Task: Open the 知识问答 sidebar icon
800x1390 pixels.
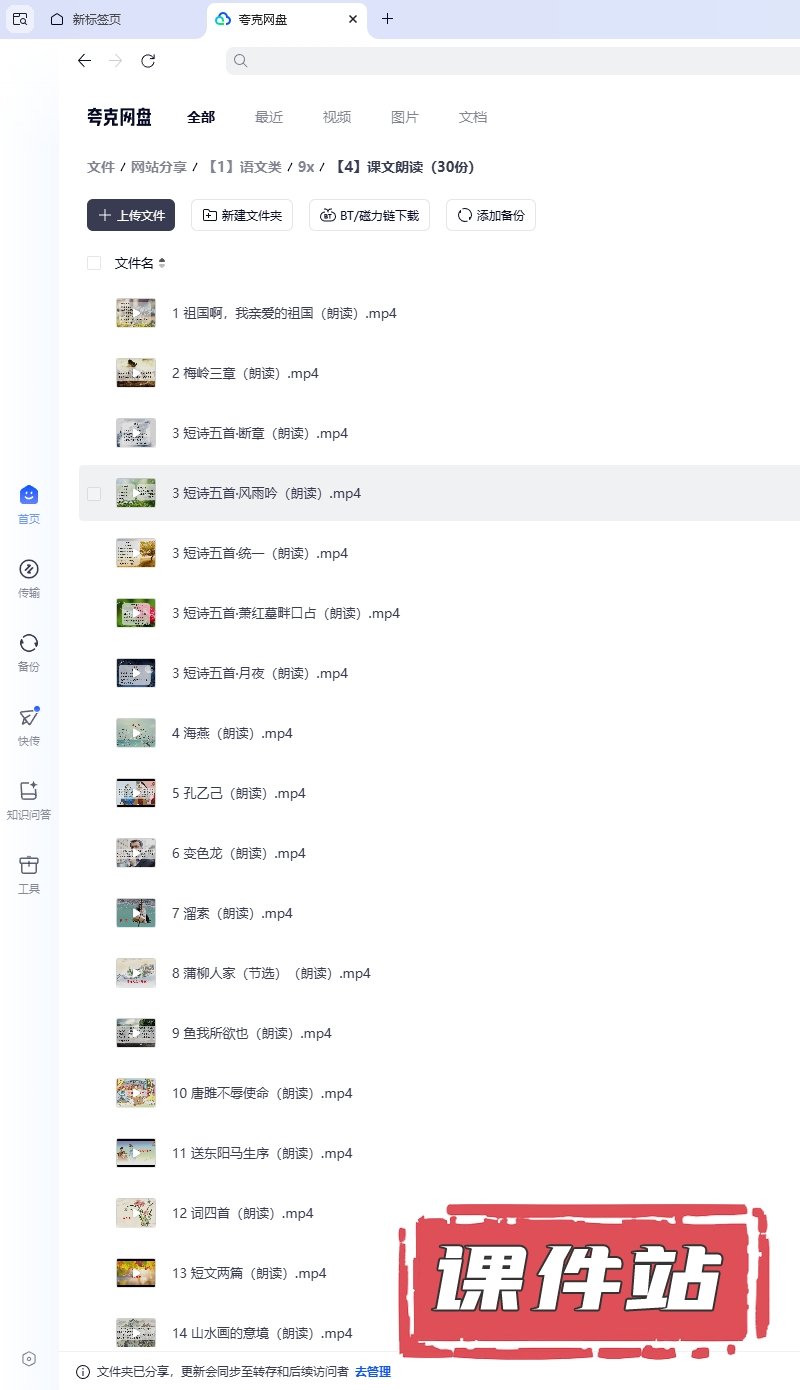Action: (x=29, y=800)
